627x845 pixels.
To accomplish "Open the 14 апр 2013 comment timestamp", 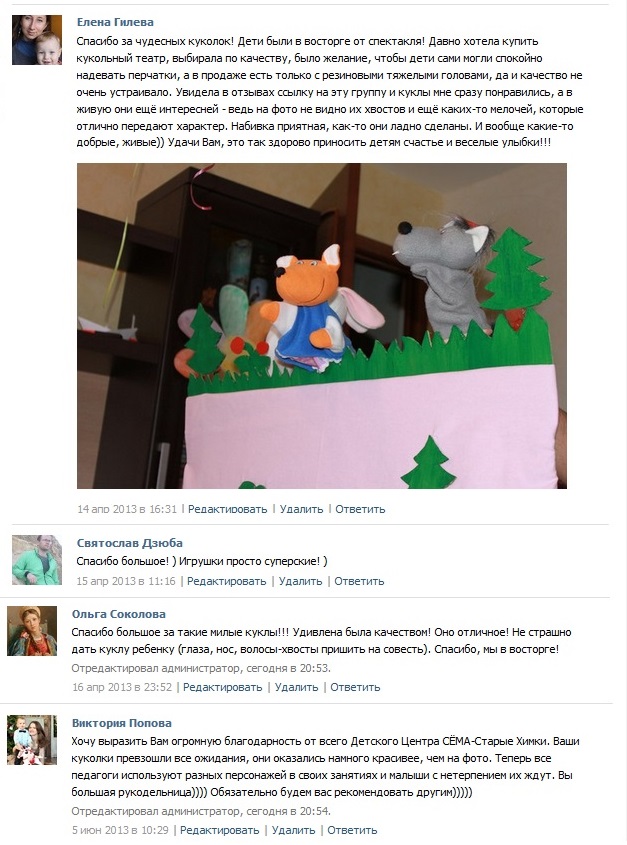I will pos(127,509).
